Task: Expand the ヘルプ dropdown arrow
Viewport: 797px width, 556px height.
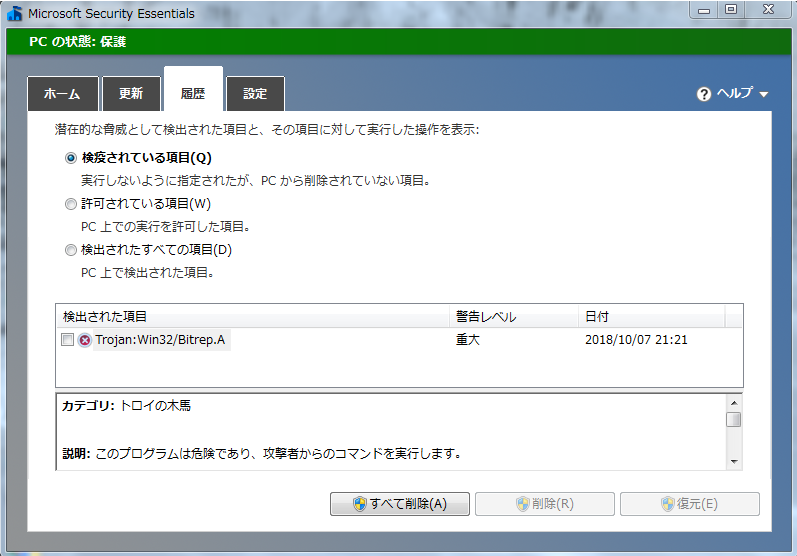Action: click(764, 95)
